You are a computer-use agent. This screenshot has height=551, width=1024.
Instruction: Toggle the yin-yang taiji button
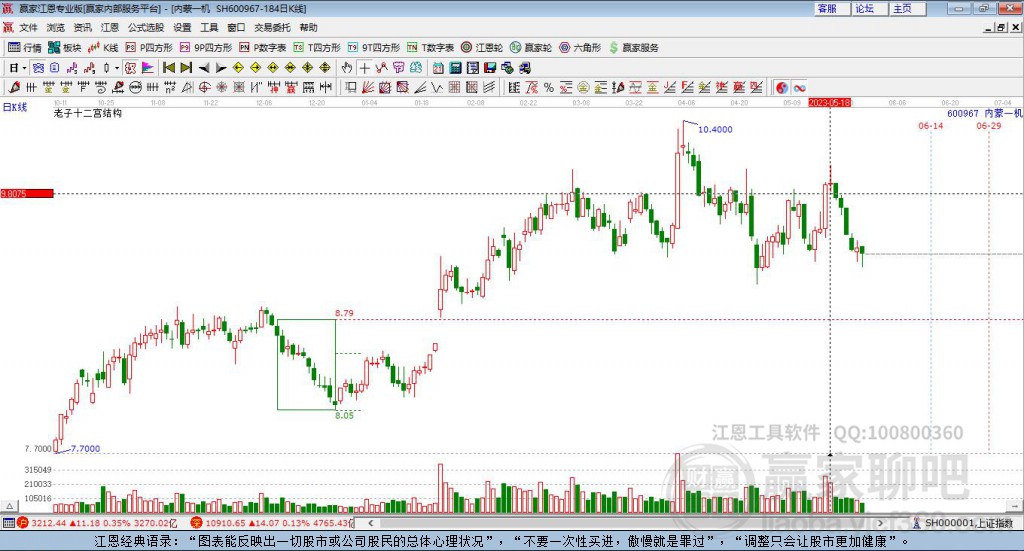(782, 87)
